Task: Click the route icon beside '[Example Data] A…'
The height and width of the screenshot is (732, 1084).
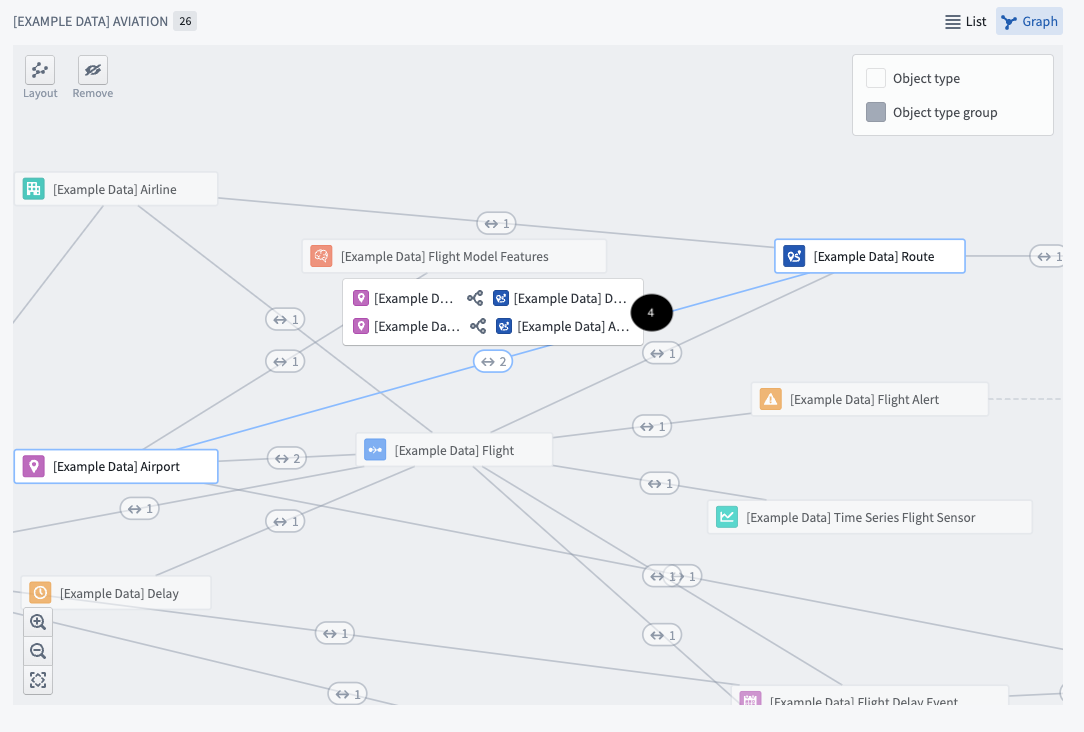Action: 504,326
